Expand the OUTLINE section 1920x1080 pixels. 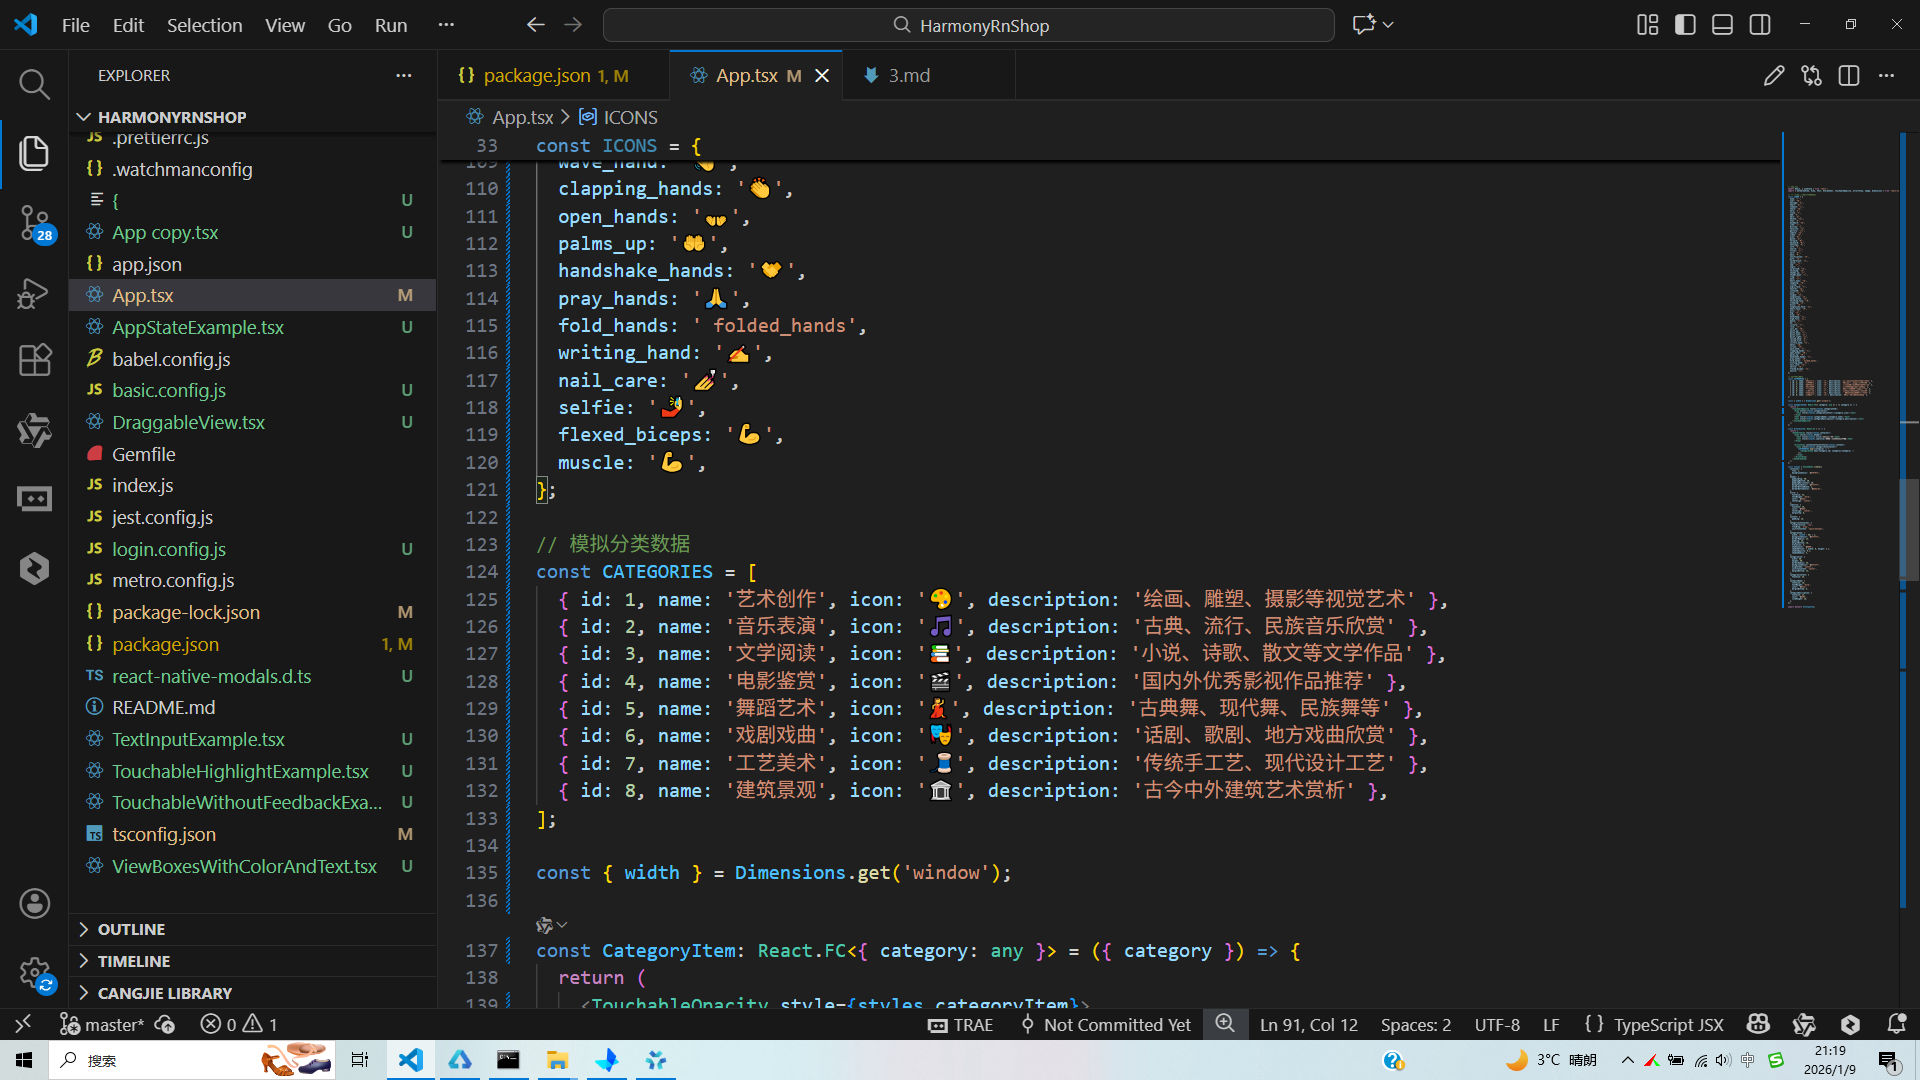click(131, 929)
